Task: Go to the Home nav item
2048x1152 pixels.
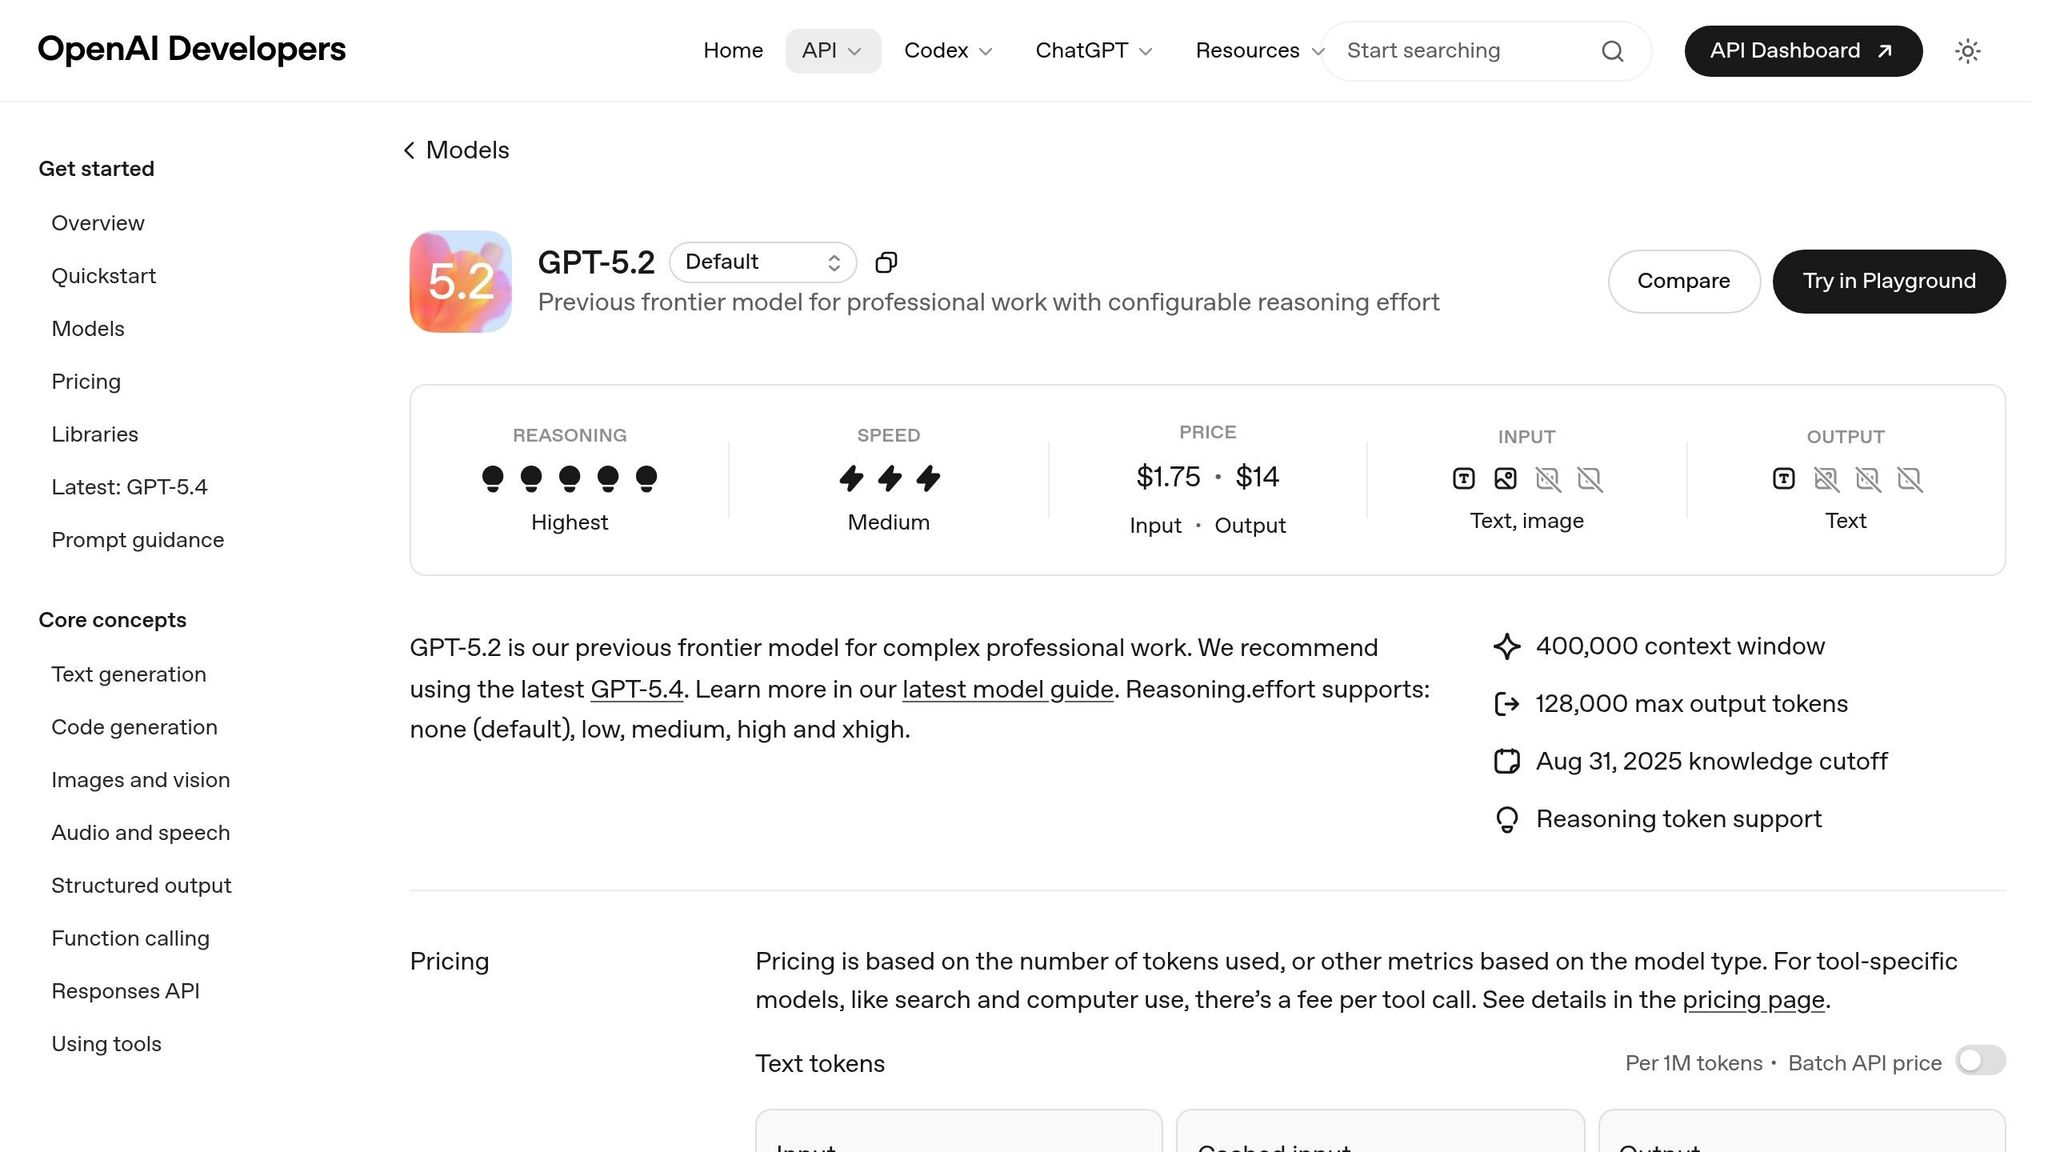Action: pyautogui.click(x=733, y=51)
